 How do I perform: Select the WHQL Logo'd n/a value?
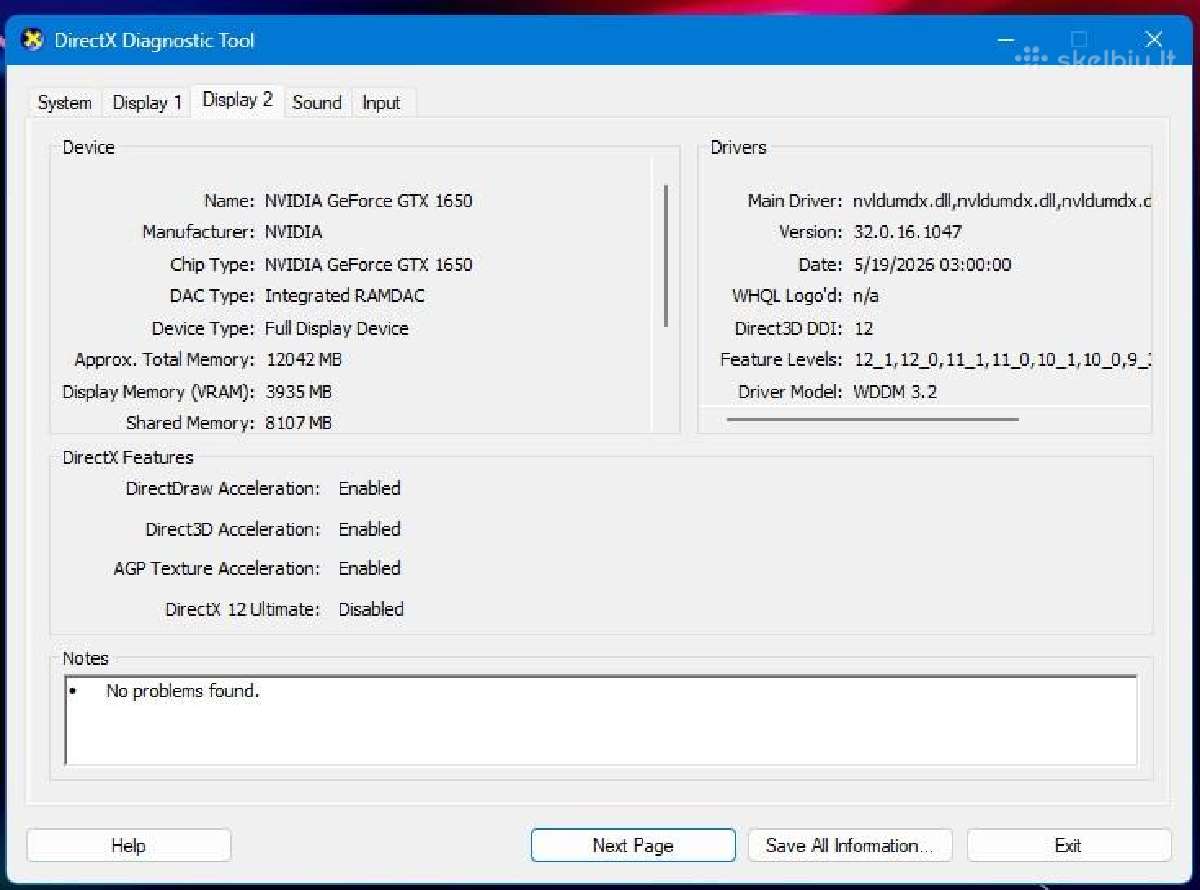coord(866,296)
